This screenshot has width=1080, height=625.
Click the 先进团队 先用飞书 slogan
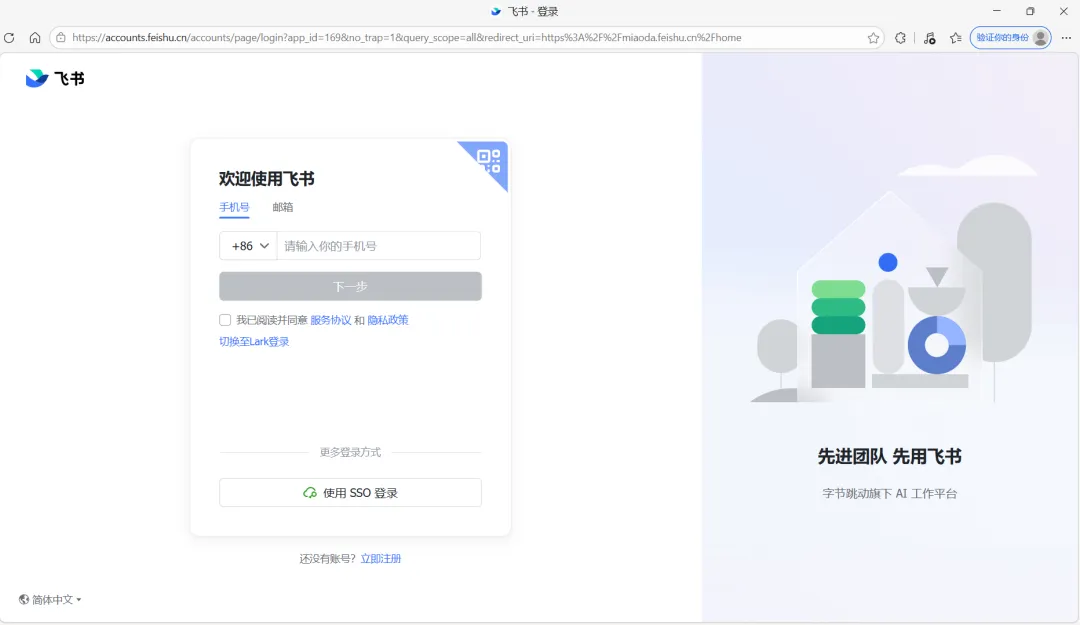(889, 457)
